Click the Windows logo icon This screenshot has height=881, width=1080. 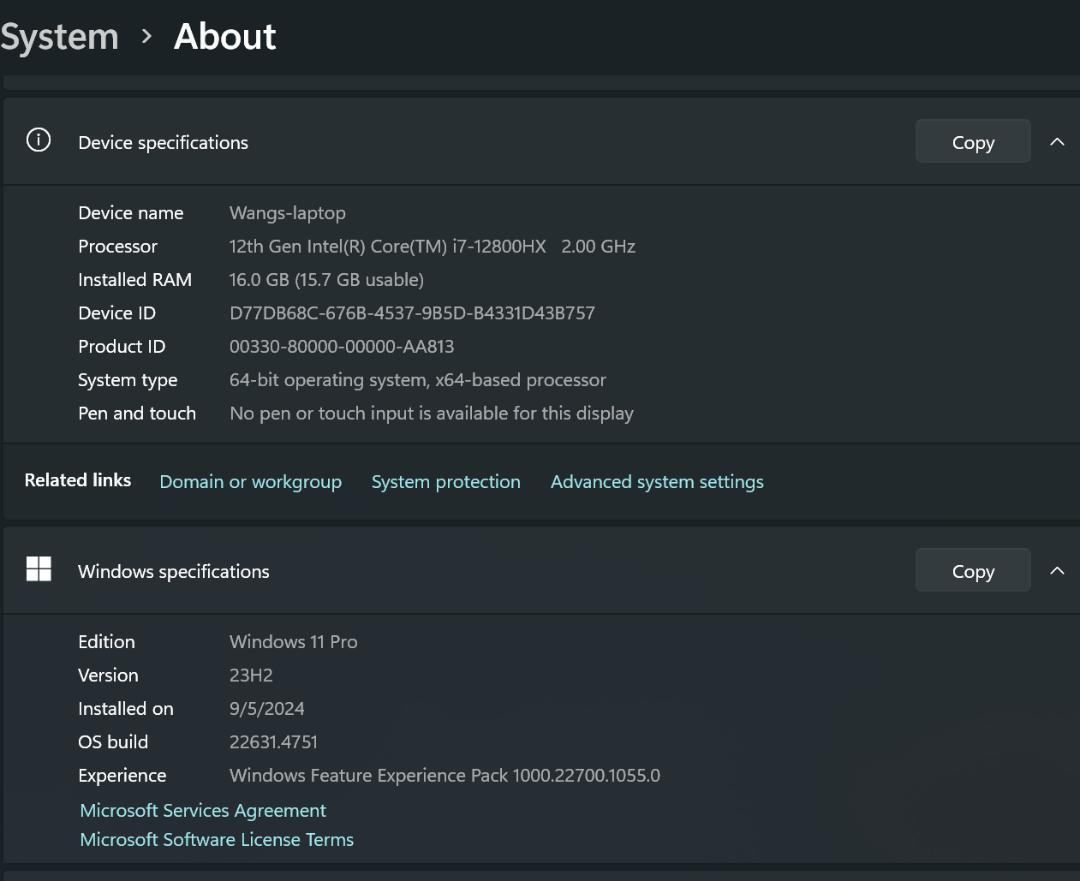tap(39, 569)
